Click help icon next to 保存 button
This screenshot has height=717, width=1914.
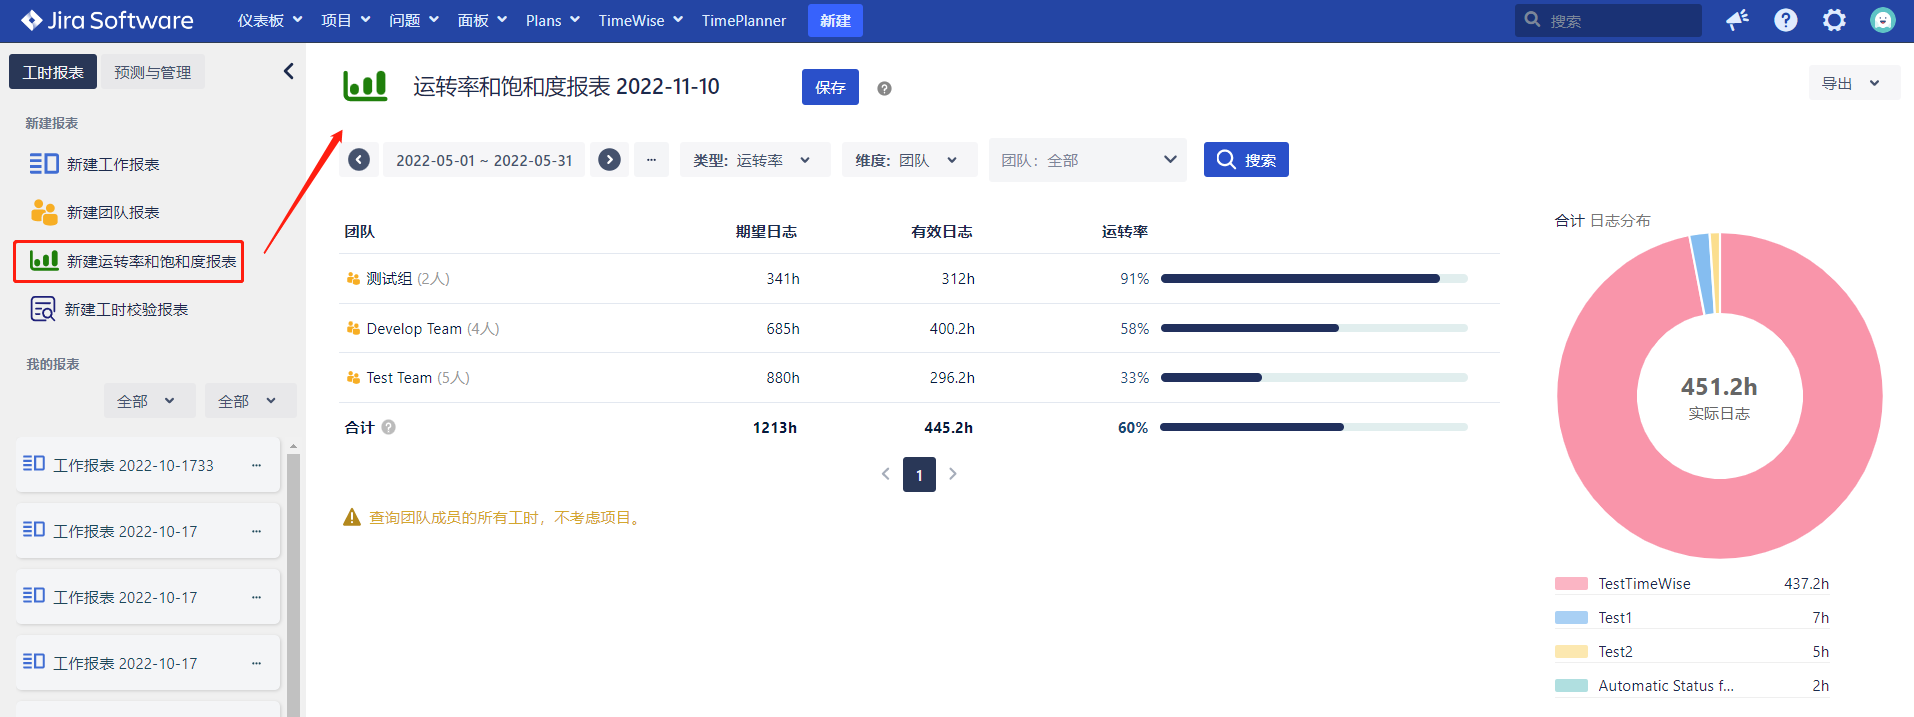coord(884,88)
